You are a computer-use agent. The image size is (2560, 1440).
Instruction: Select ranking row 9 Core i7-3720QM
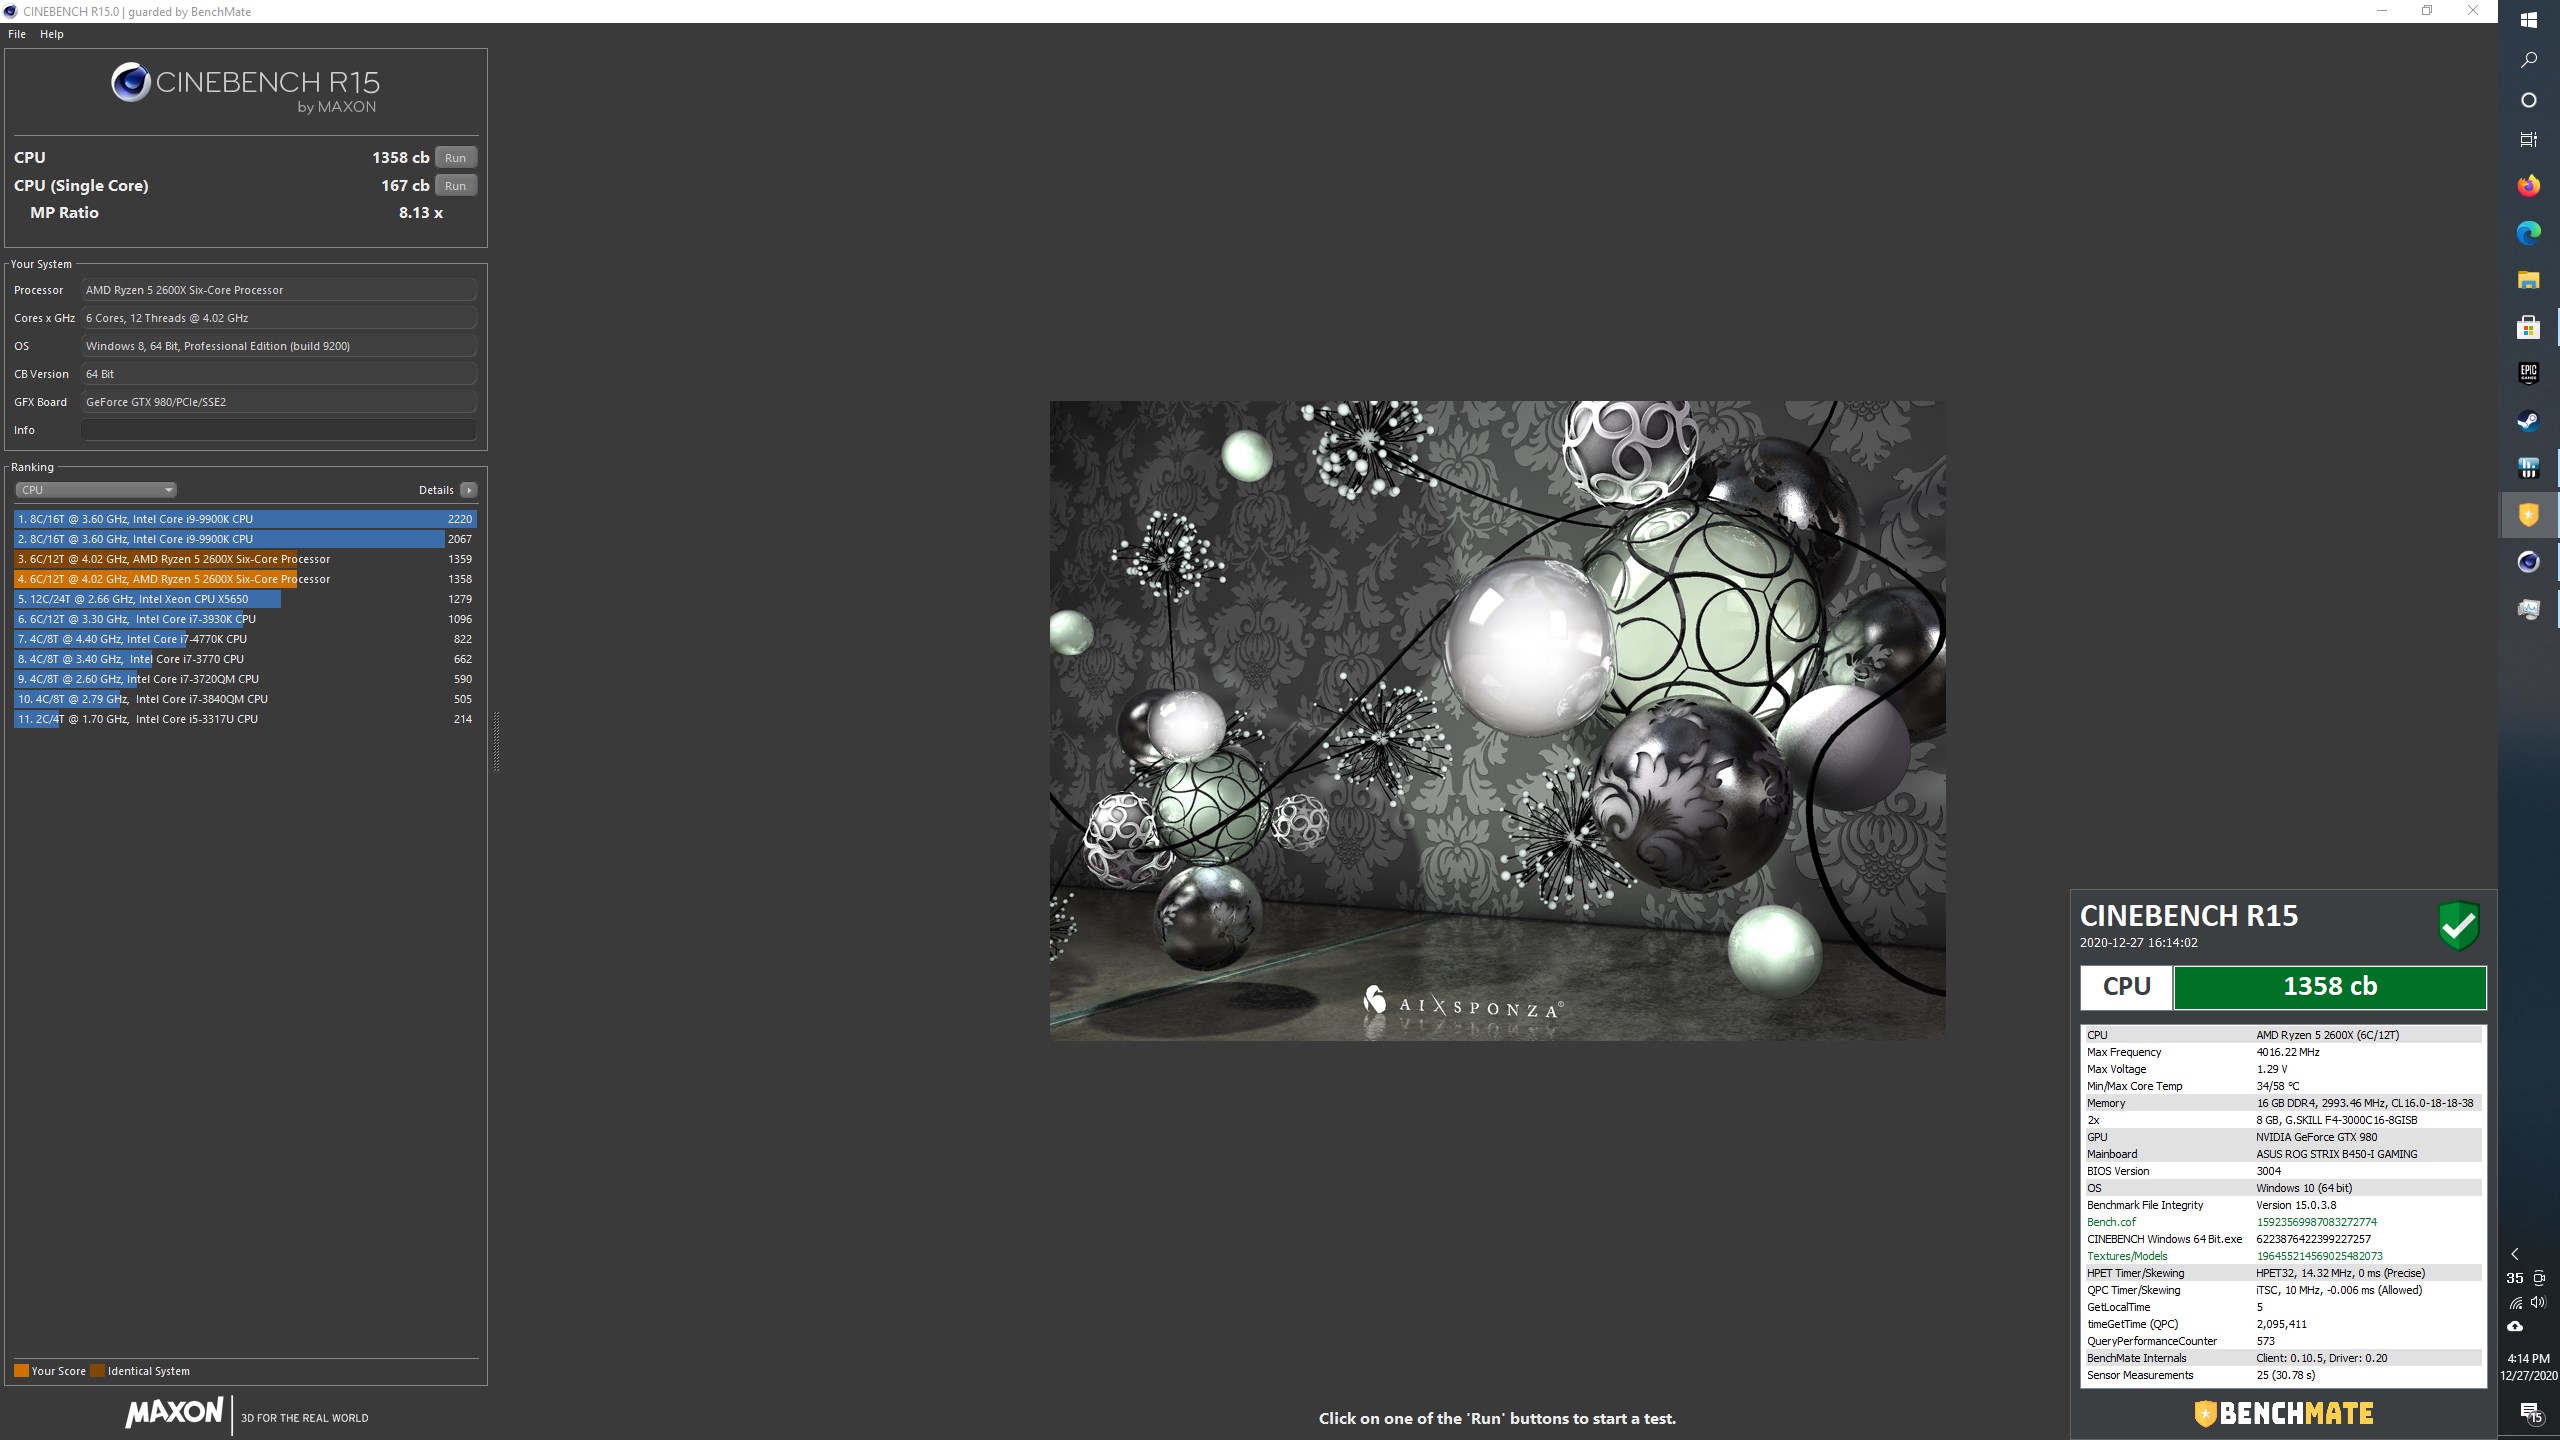click(245, 679)
